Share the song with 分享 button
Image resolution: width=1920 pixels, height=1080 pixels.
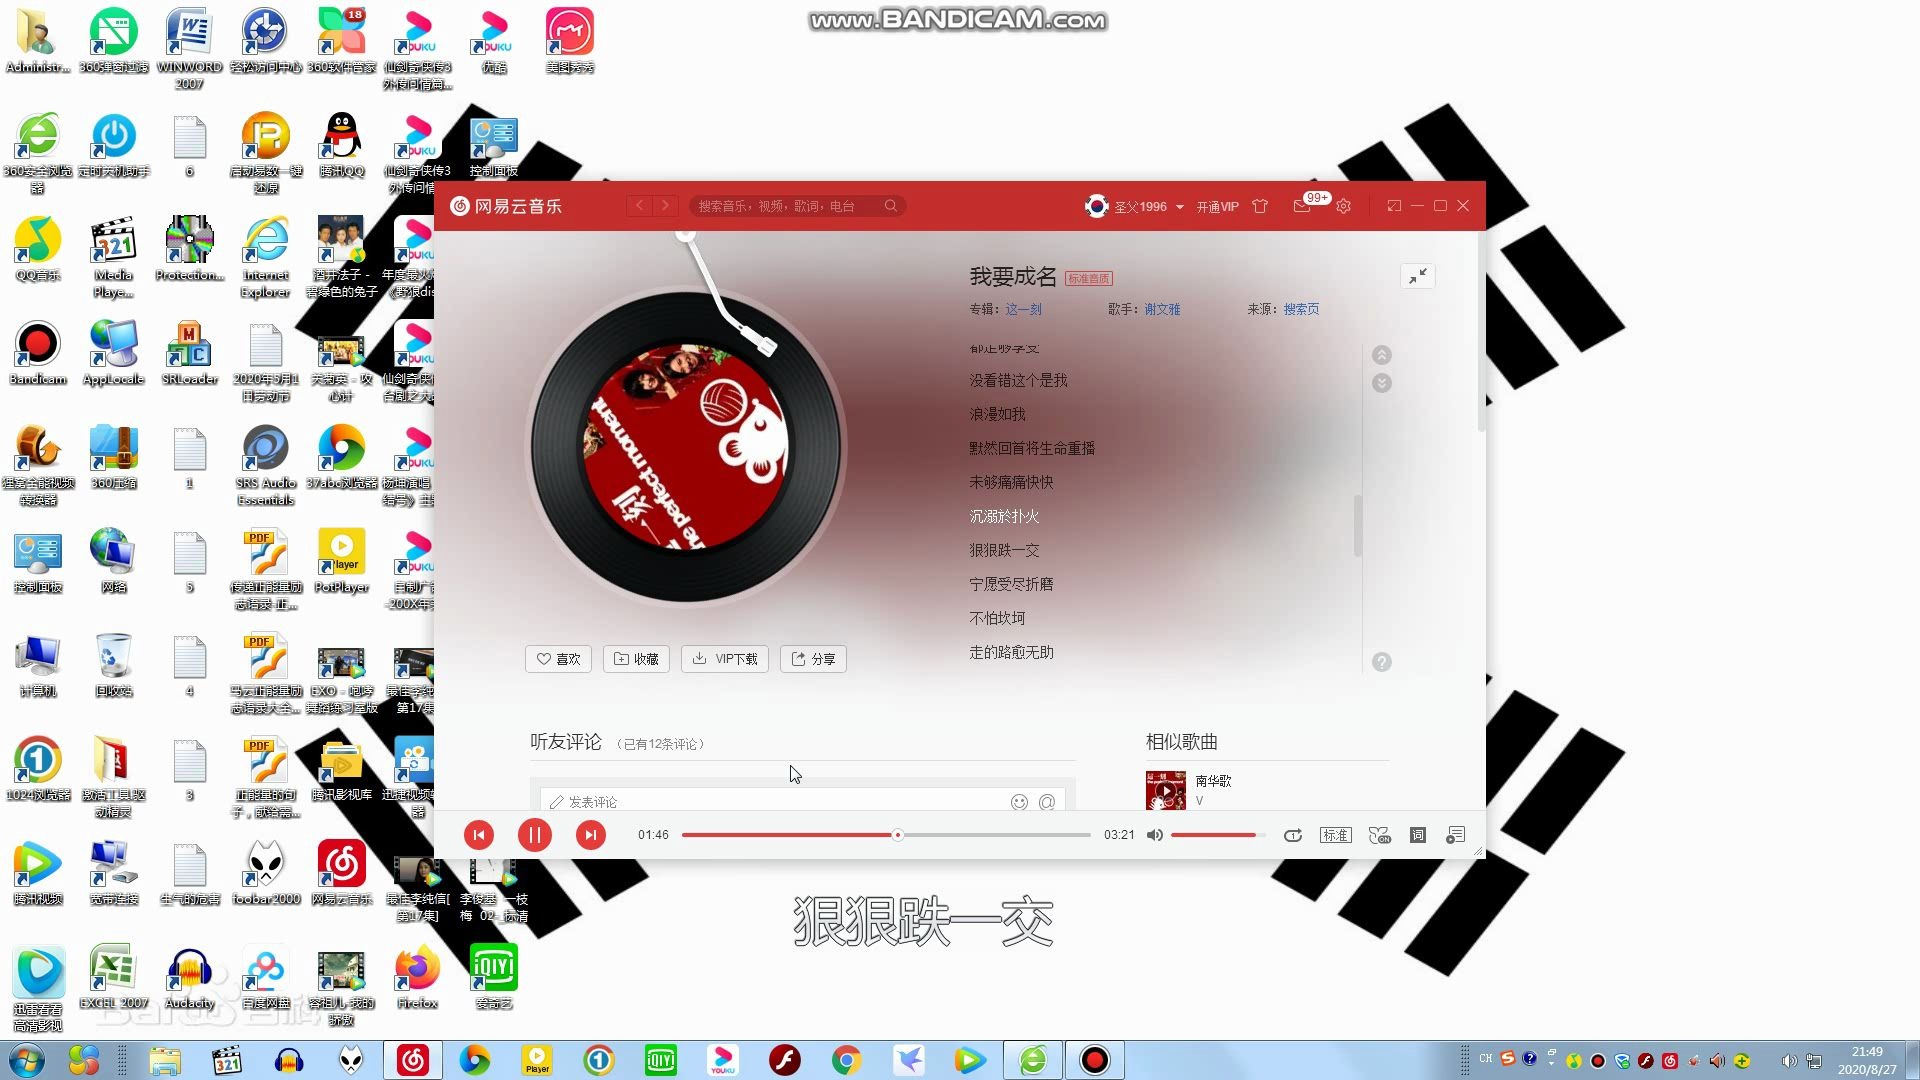[x=813, y=659]
